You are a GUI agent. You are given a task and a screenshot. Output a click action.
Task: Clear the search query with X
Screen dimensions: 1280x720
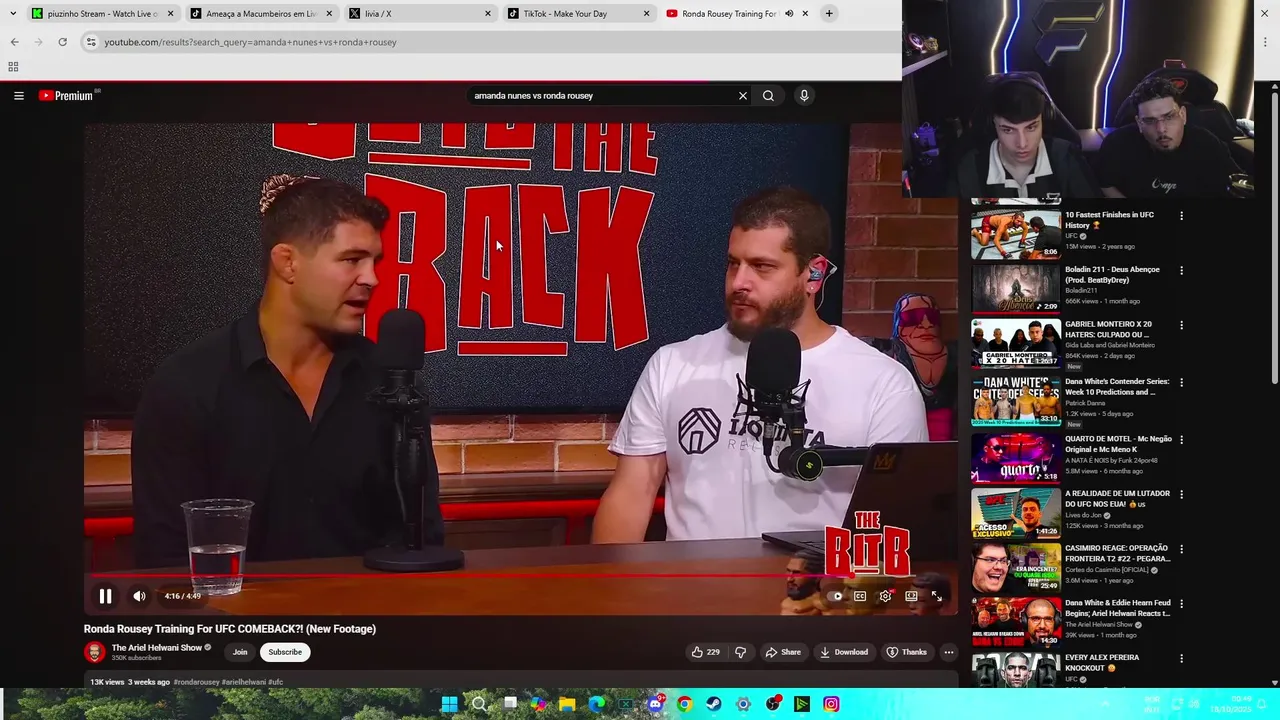(x=743, y=96)
